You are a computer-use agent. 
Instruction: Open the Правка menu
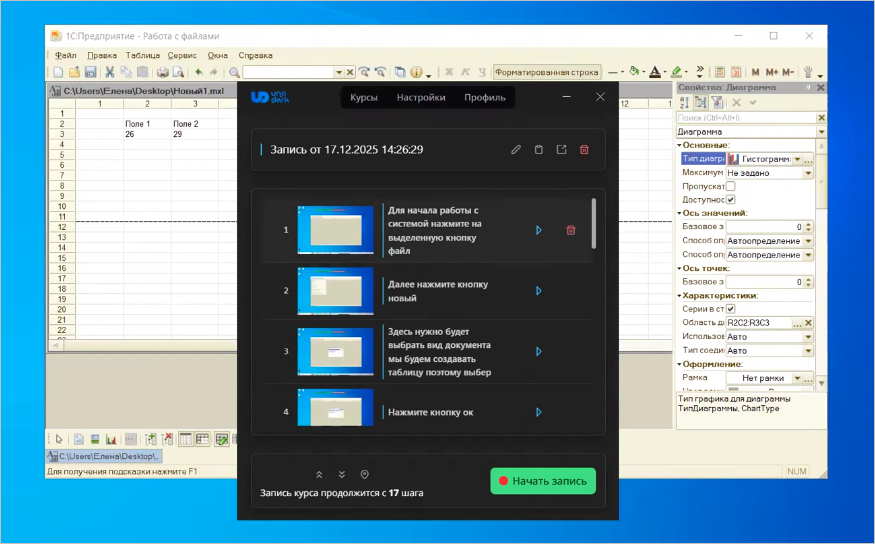[102, 55]
